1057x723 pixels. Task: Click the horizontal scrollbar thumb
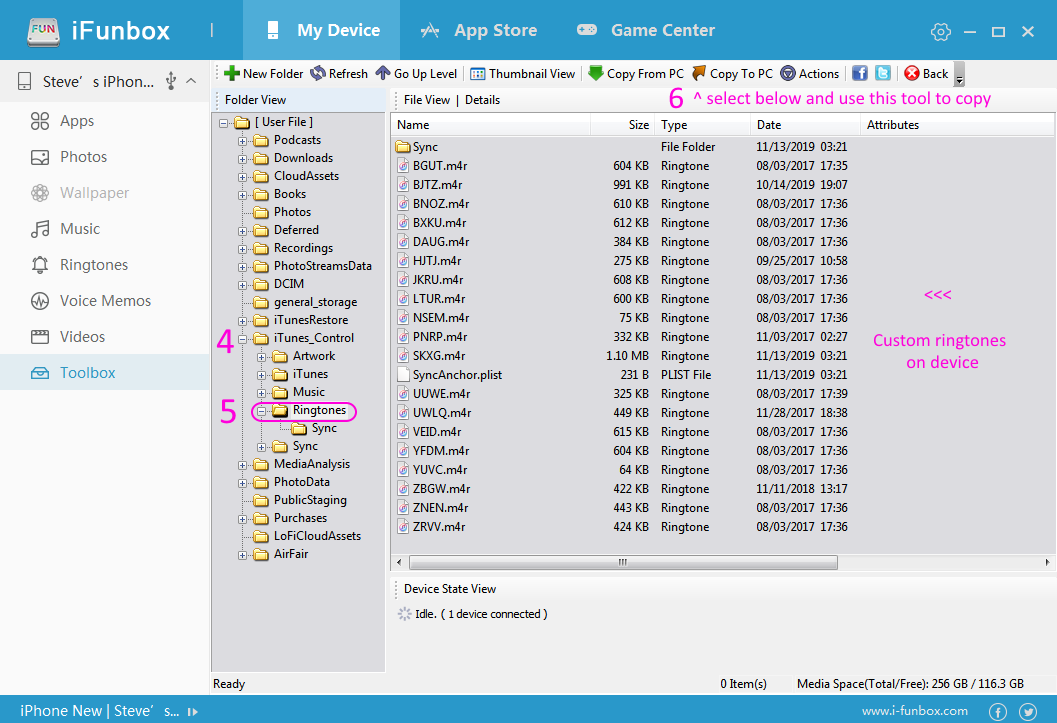(623, 563)
